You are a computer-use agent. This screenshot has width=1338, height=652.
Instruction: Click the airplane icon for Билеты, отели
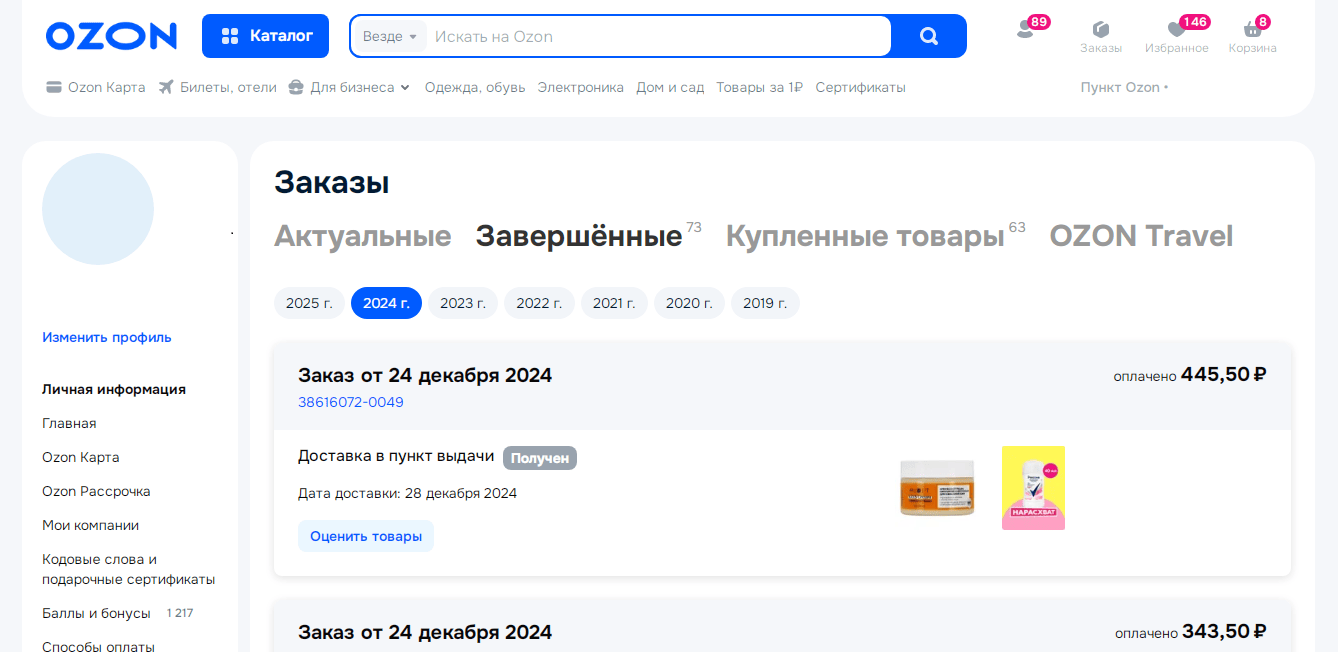point(166,87)
